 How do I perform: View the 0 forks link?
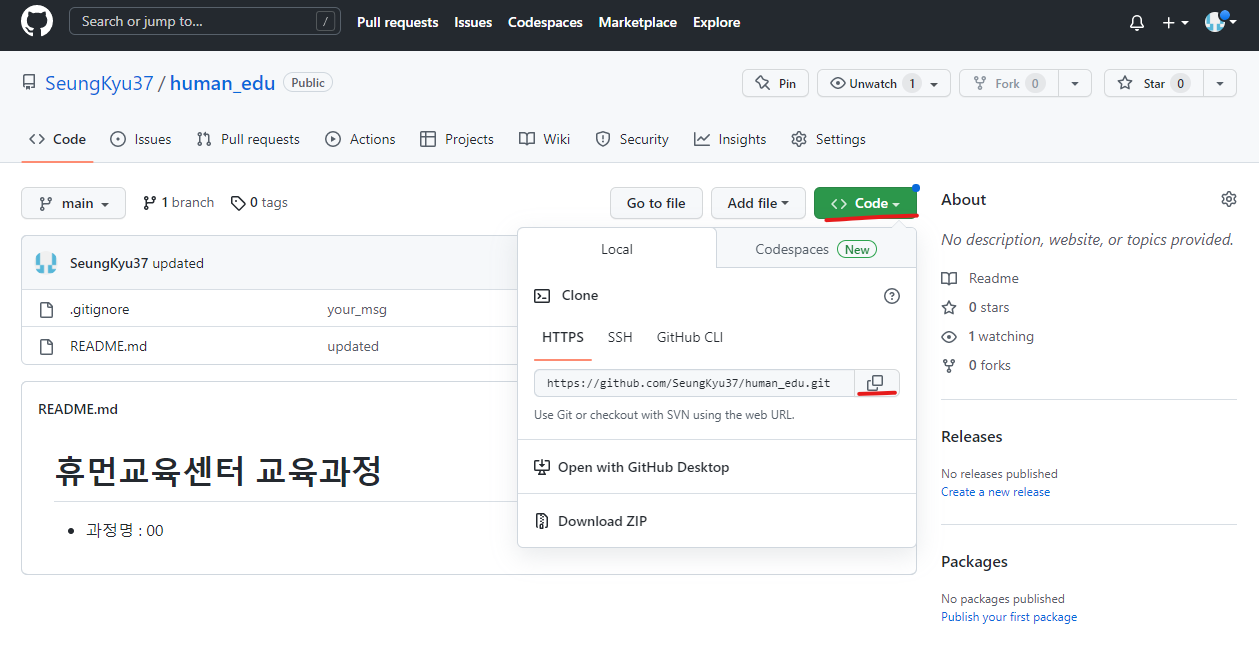(976, 365)
